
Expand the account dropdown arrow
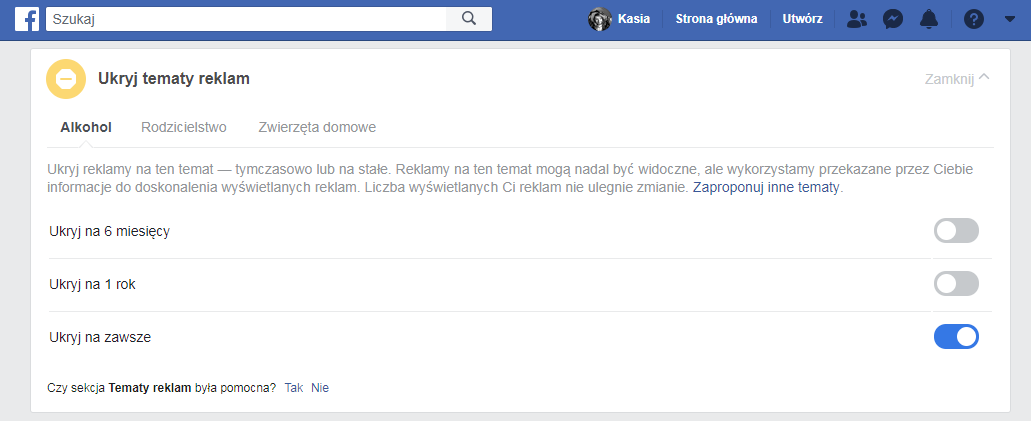(1010, 19)
